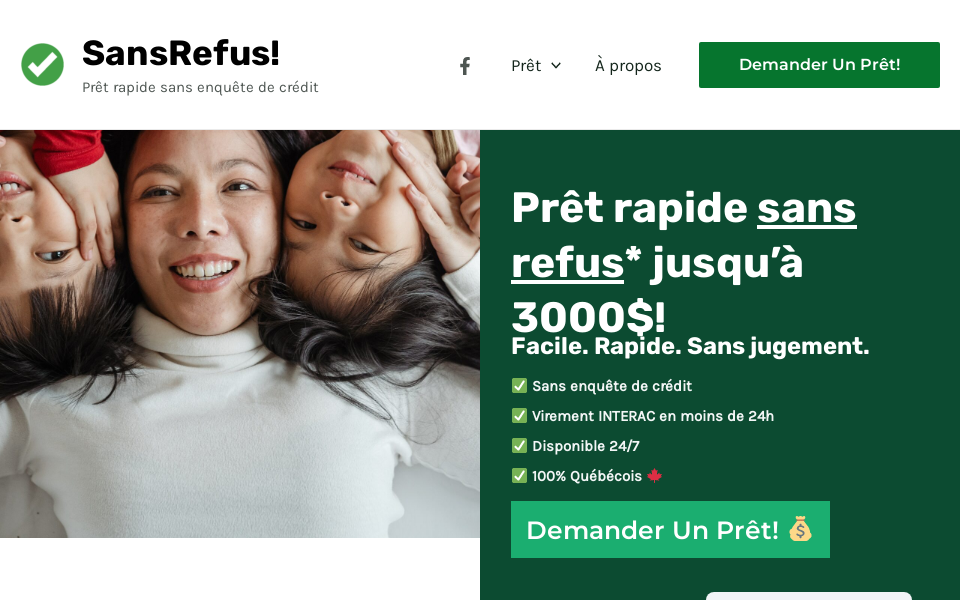Click the hero Demander Un Prêt! button
960x600 pixels.
point(670,530)
